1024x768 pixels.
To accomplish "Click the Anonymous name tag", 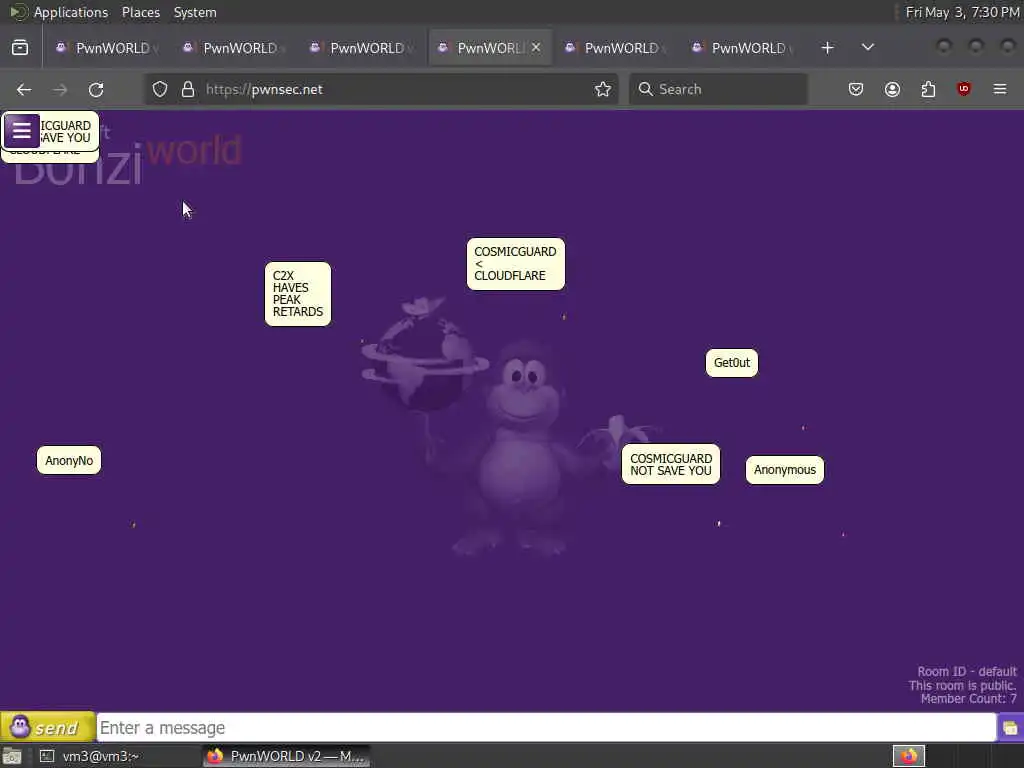I will (785, 470).
